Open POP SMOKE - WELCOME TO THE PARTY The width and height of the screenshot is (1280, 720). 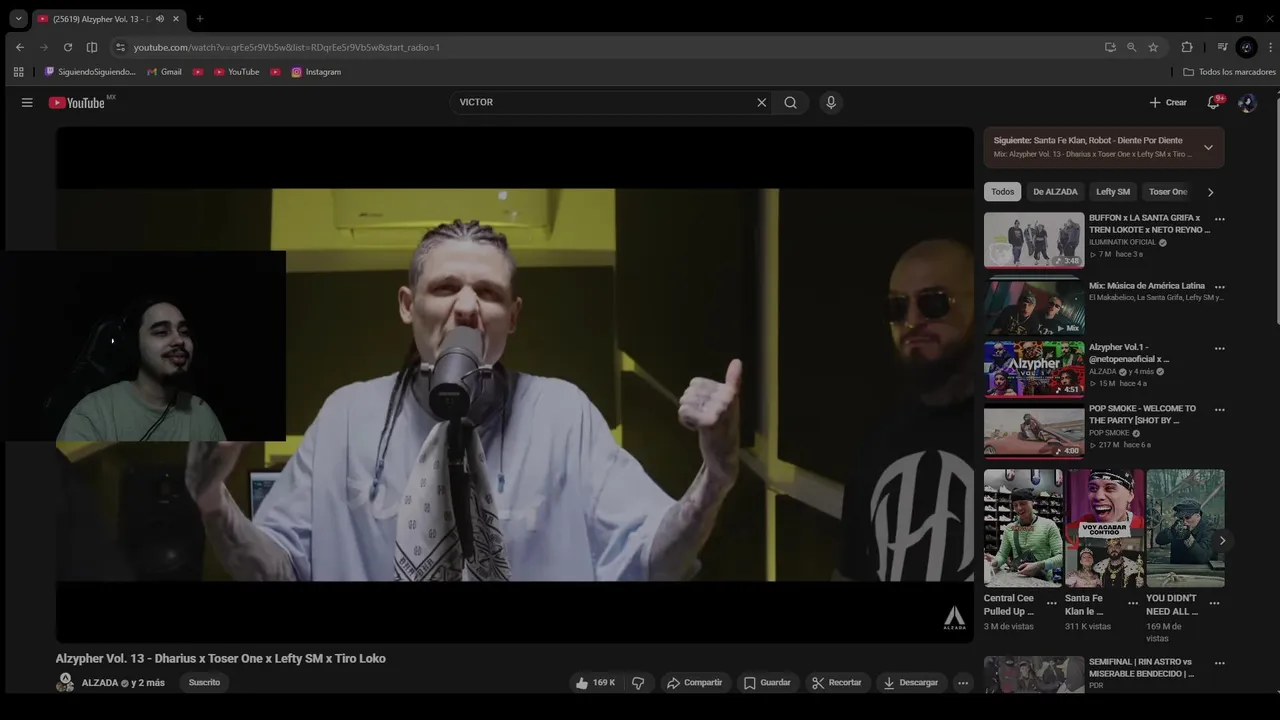[x=1034, y=431]
